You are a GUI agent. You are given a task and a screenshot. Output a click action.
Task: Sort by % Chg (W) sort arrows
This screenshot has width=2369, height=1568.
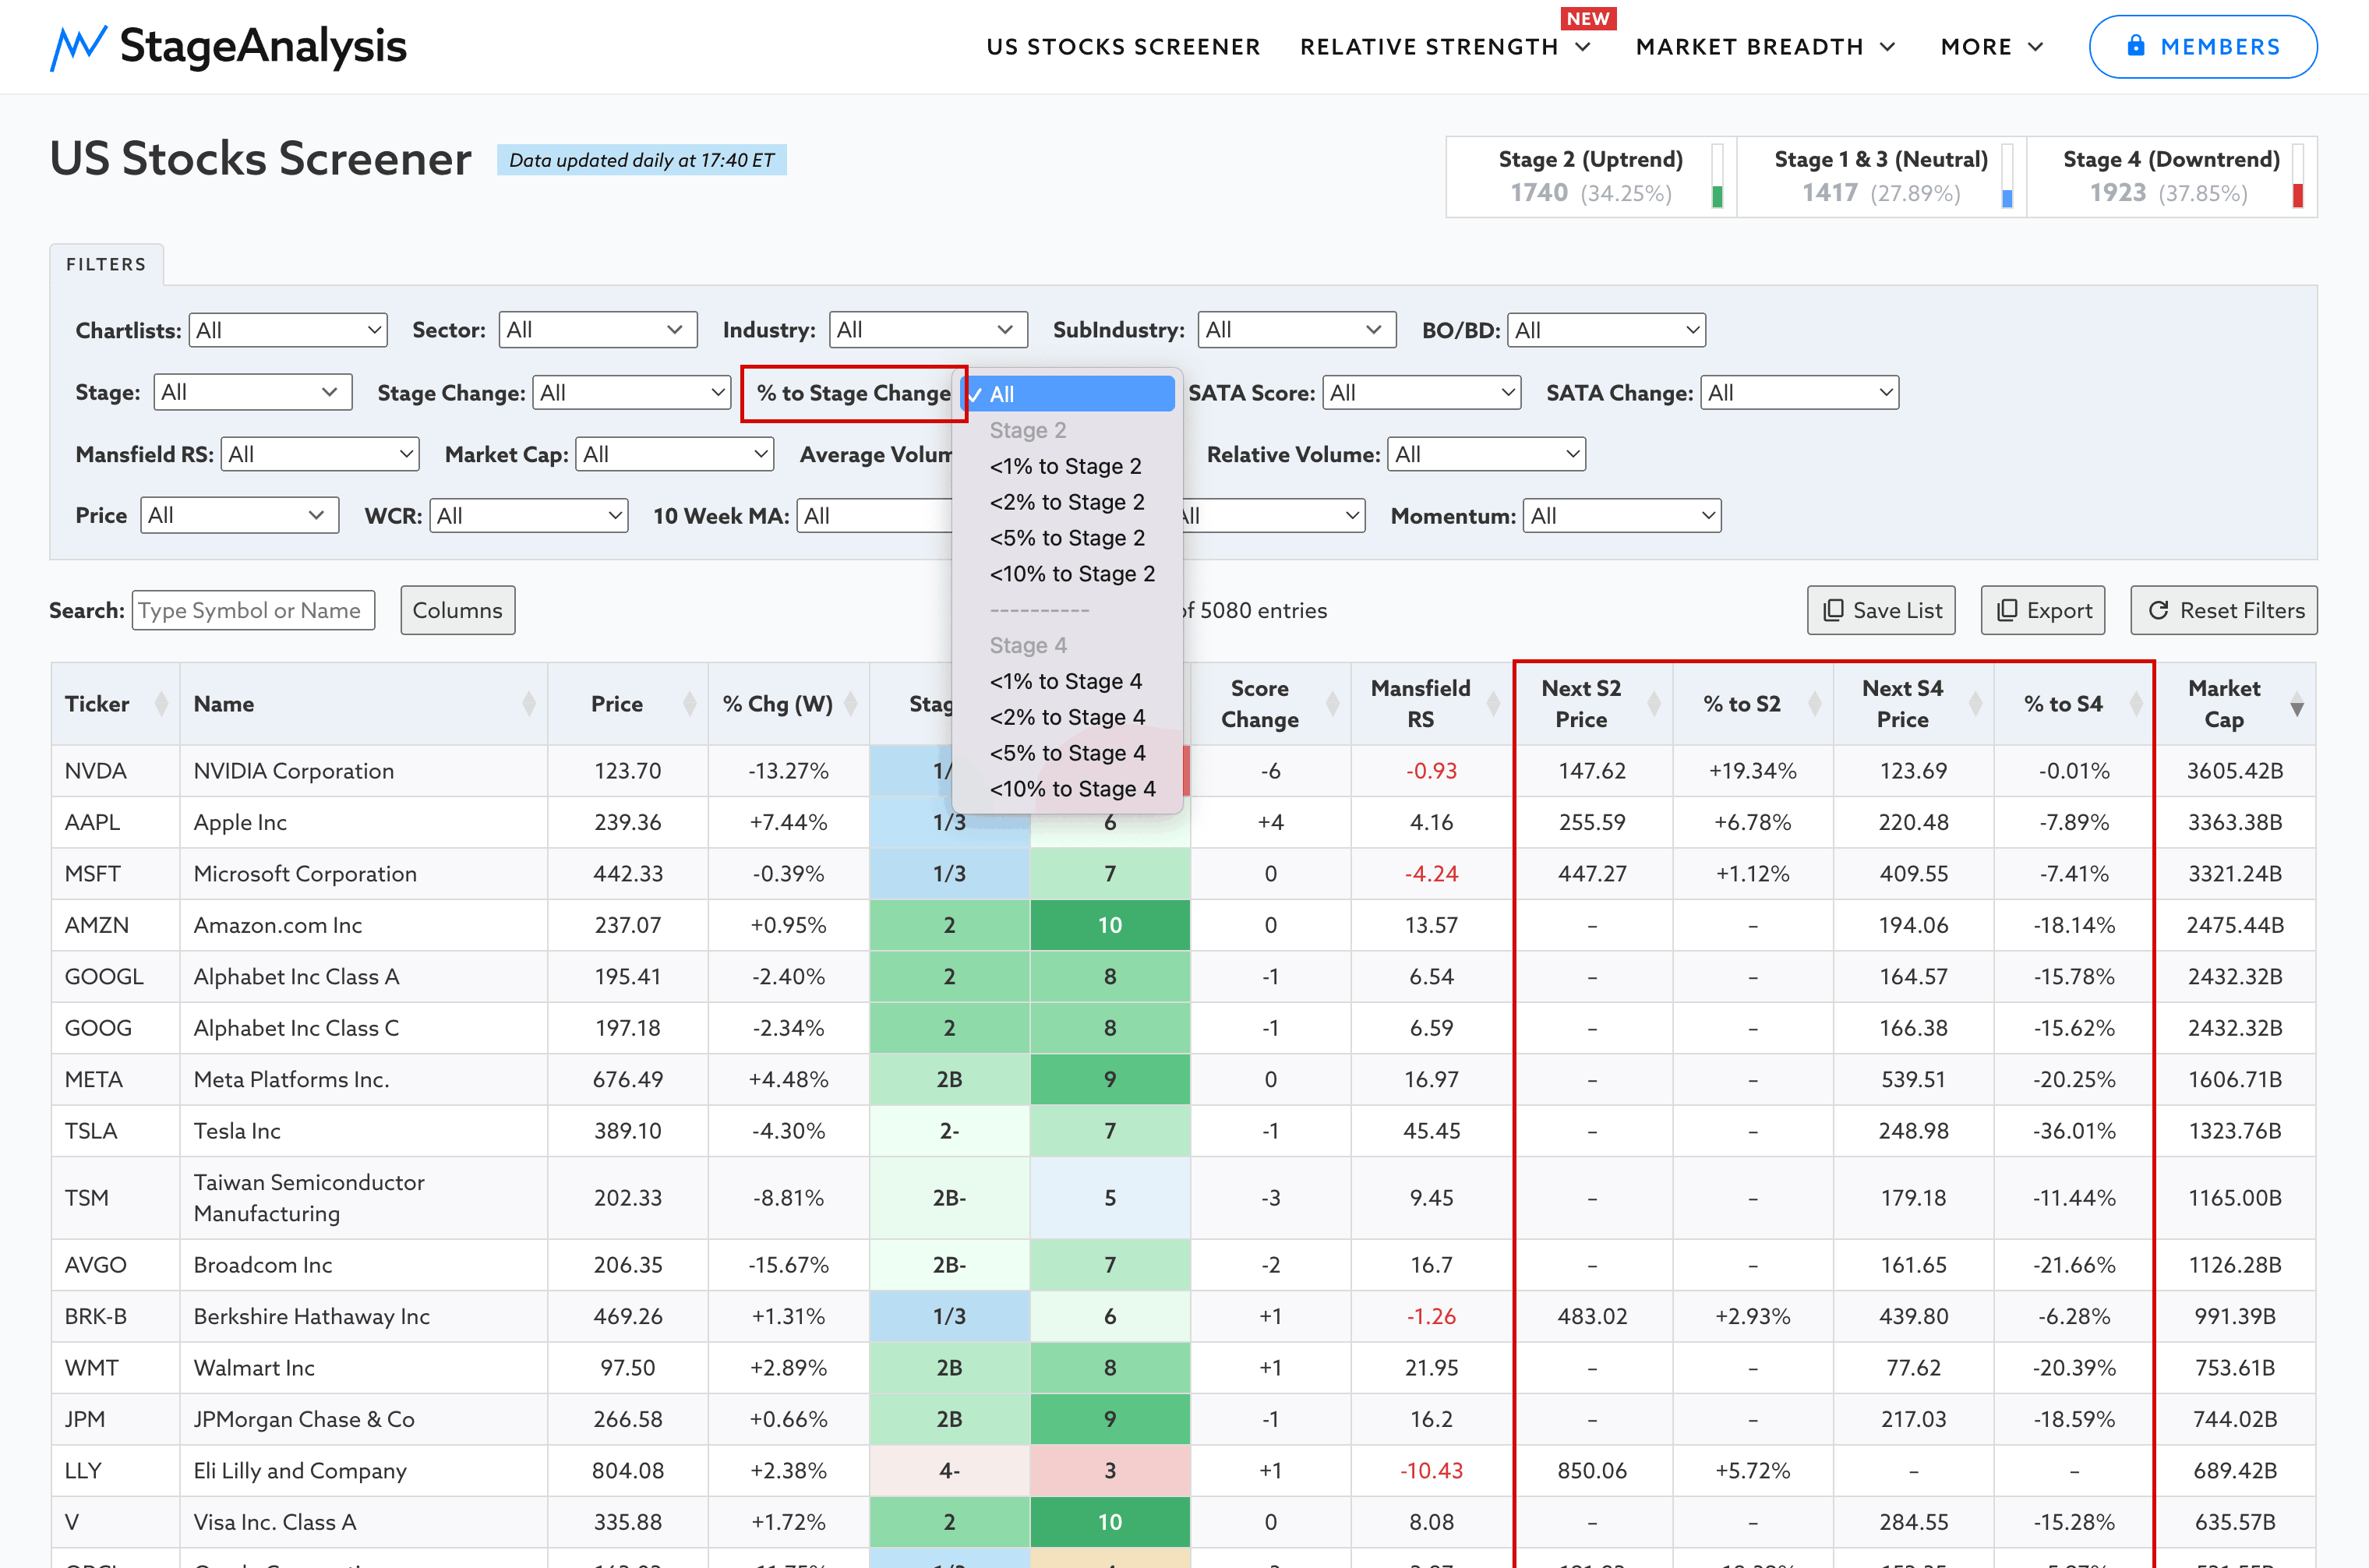(x=851, y=704)
